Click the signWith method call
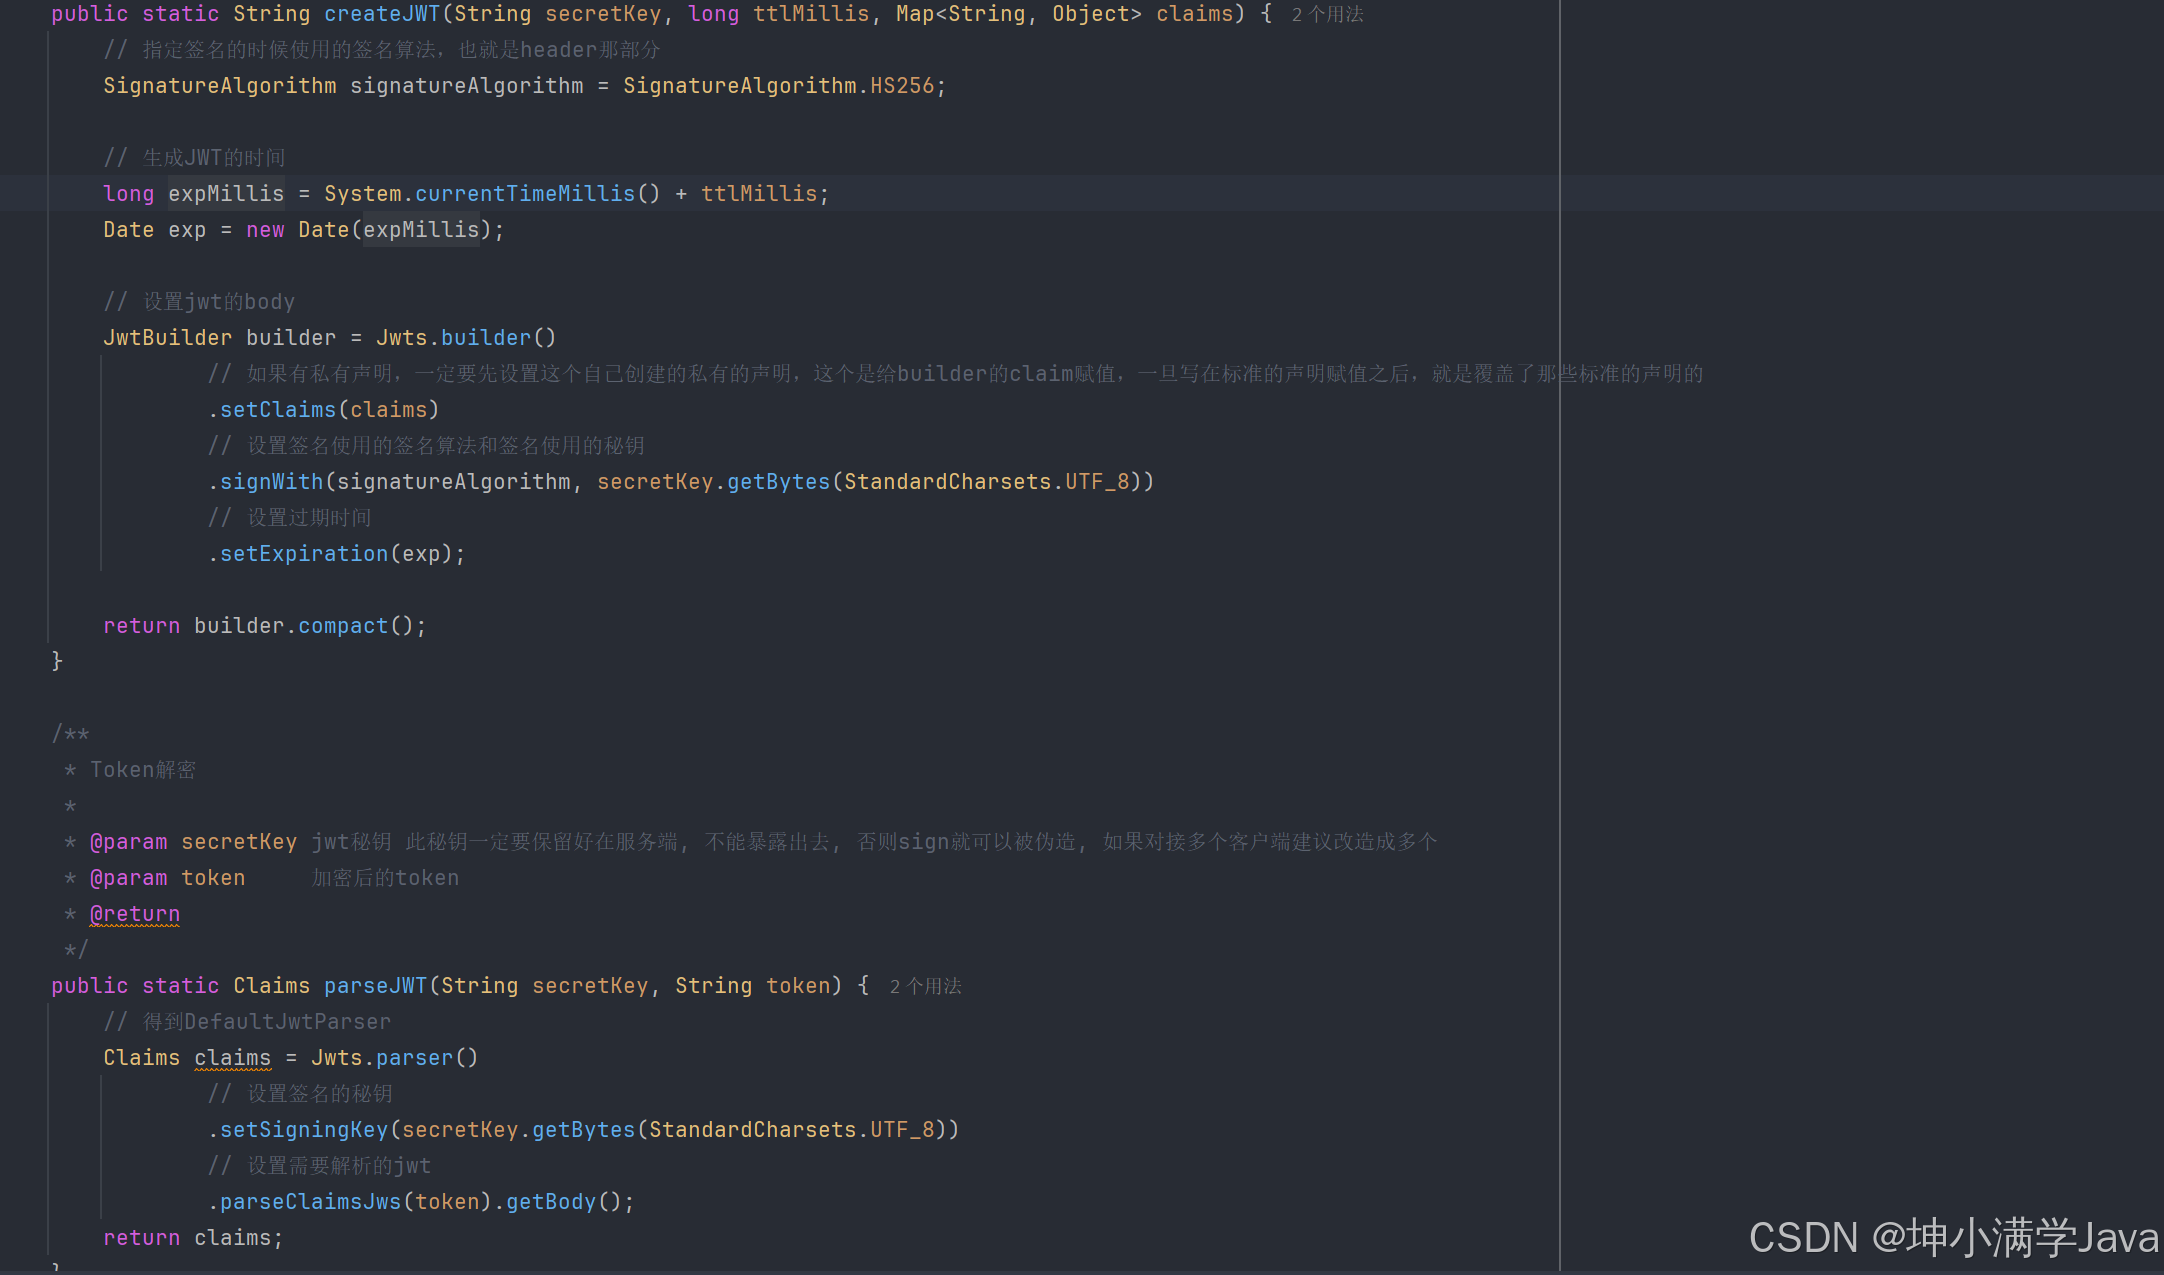This screenshot has height=1275, width=2164. (x=271, y=482)
